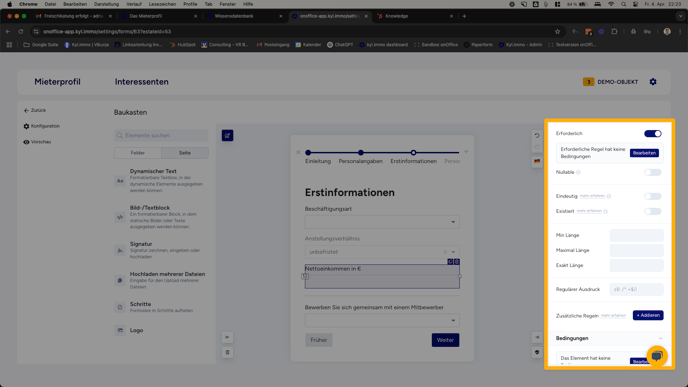The image size is (688, 387).
Task: Click the Weiter button in the form
Action: tap(445, 340)
